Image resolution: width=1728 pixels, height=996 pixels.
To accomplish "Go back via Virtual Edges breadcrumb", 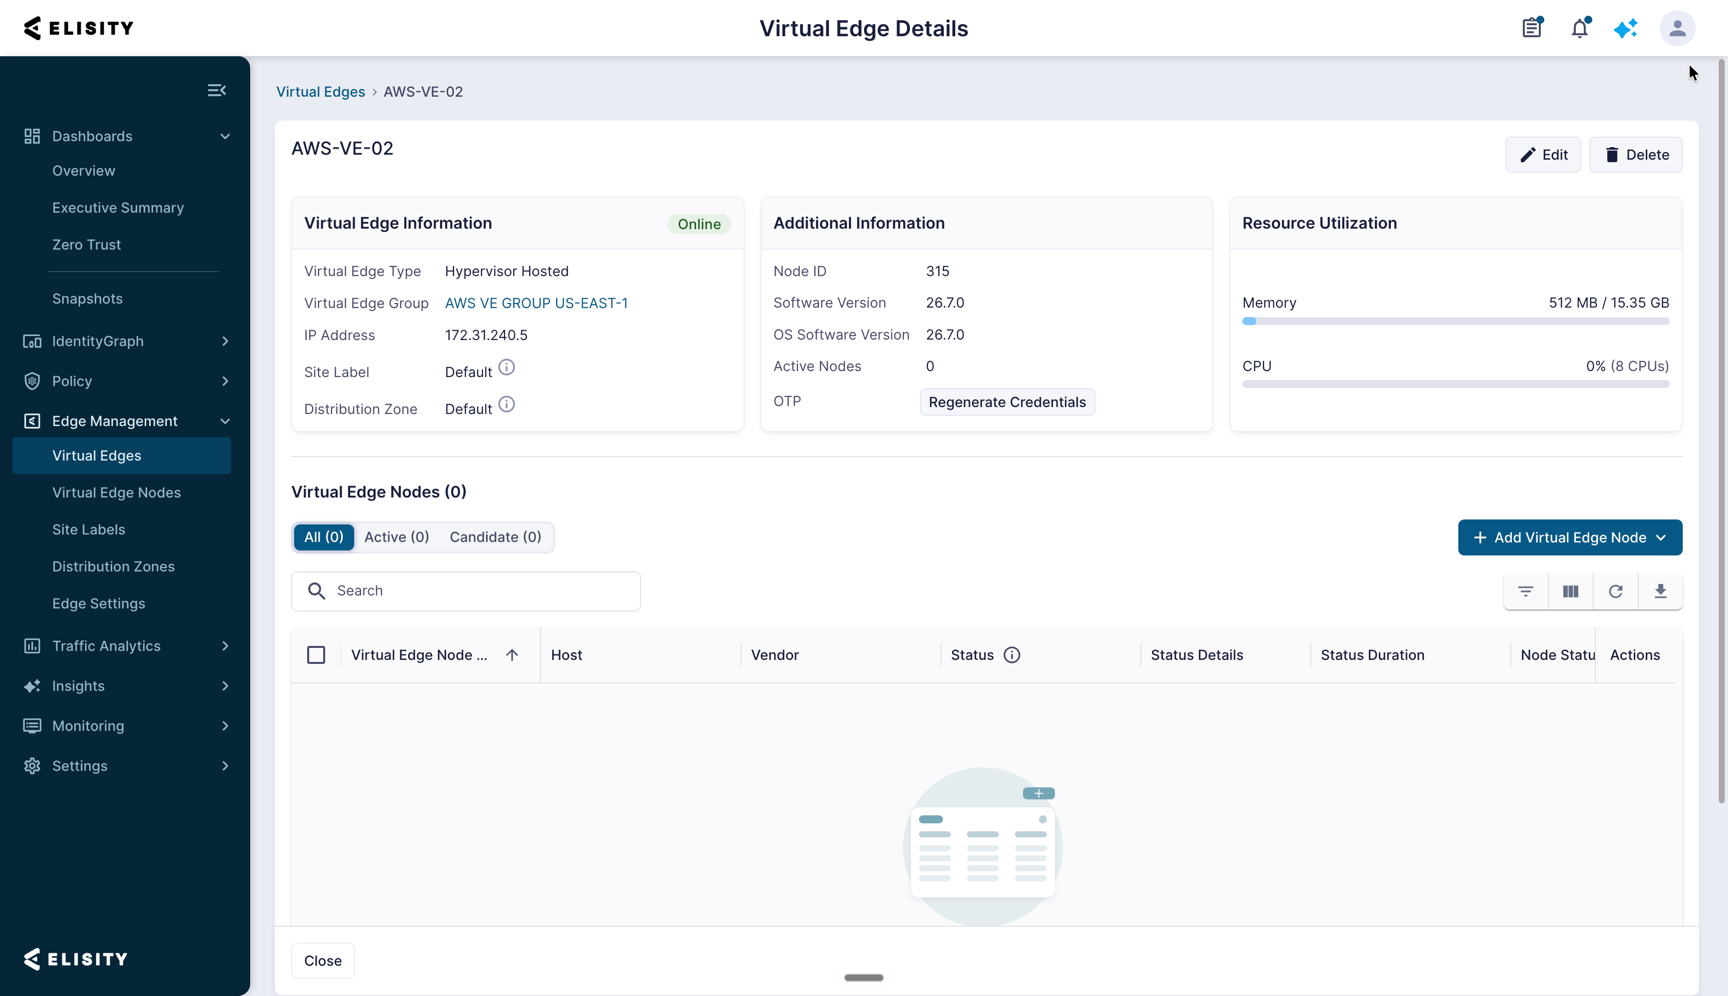I will [x=320, y=92].
